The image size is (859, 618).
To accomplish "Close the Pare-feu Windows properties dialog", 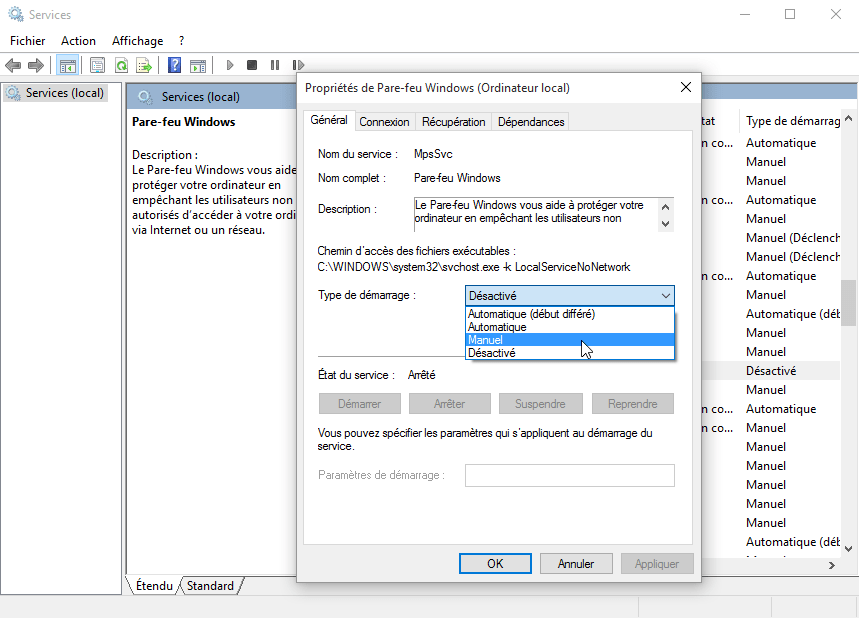I will pos(686,88).
